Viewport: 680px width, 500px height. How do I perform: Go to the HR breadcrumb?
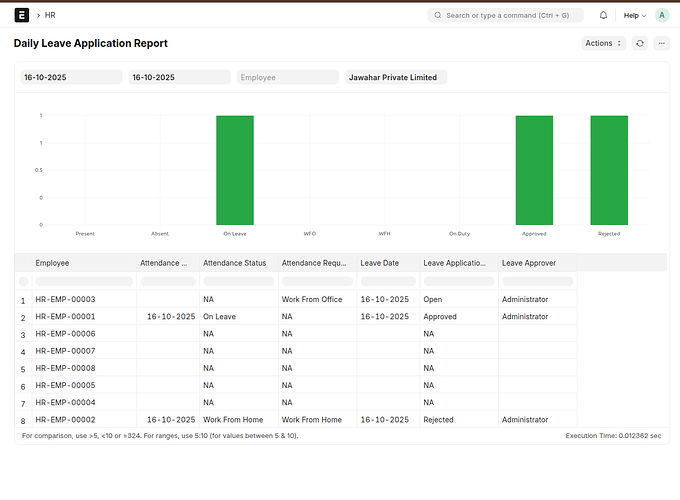[x=50, y=16]
